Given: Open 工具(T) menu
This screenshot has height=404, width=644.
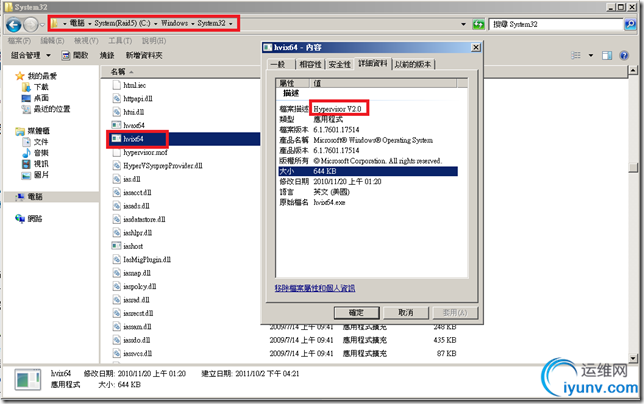Looking at the screenshot, I should [x=120, y=41].
